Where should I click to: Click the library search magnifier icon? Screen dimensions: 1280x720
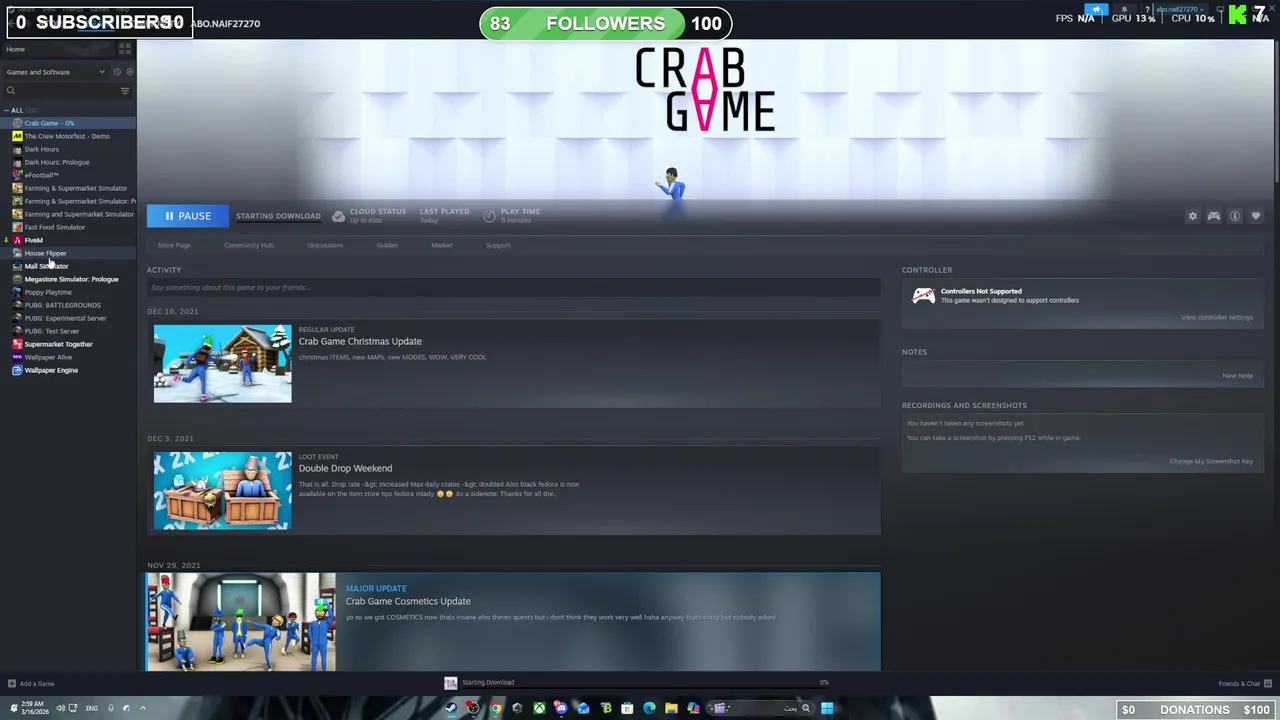tap(11, 91)
